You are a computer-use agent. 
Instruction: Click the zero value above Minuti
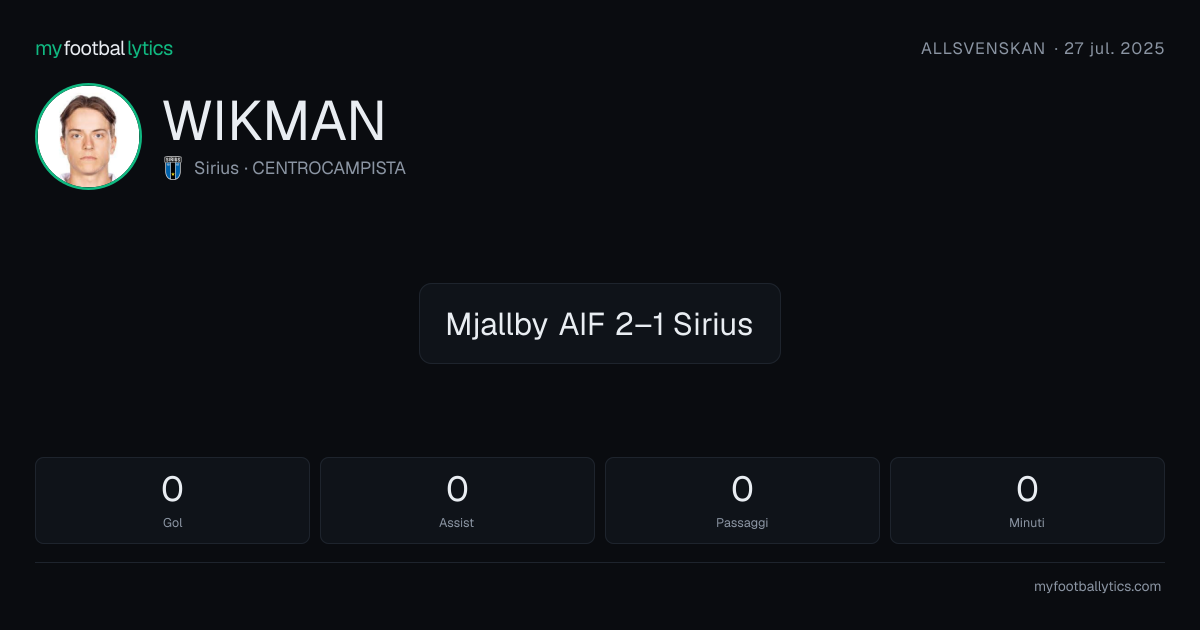pyautogui.click(x=1027, y=489)
